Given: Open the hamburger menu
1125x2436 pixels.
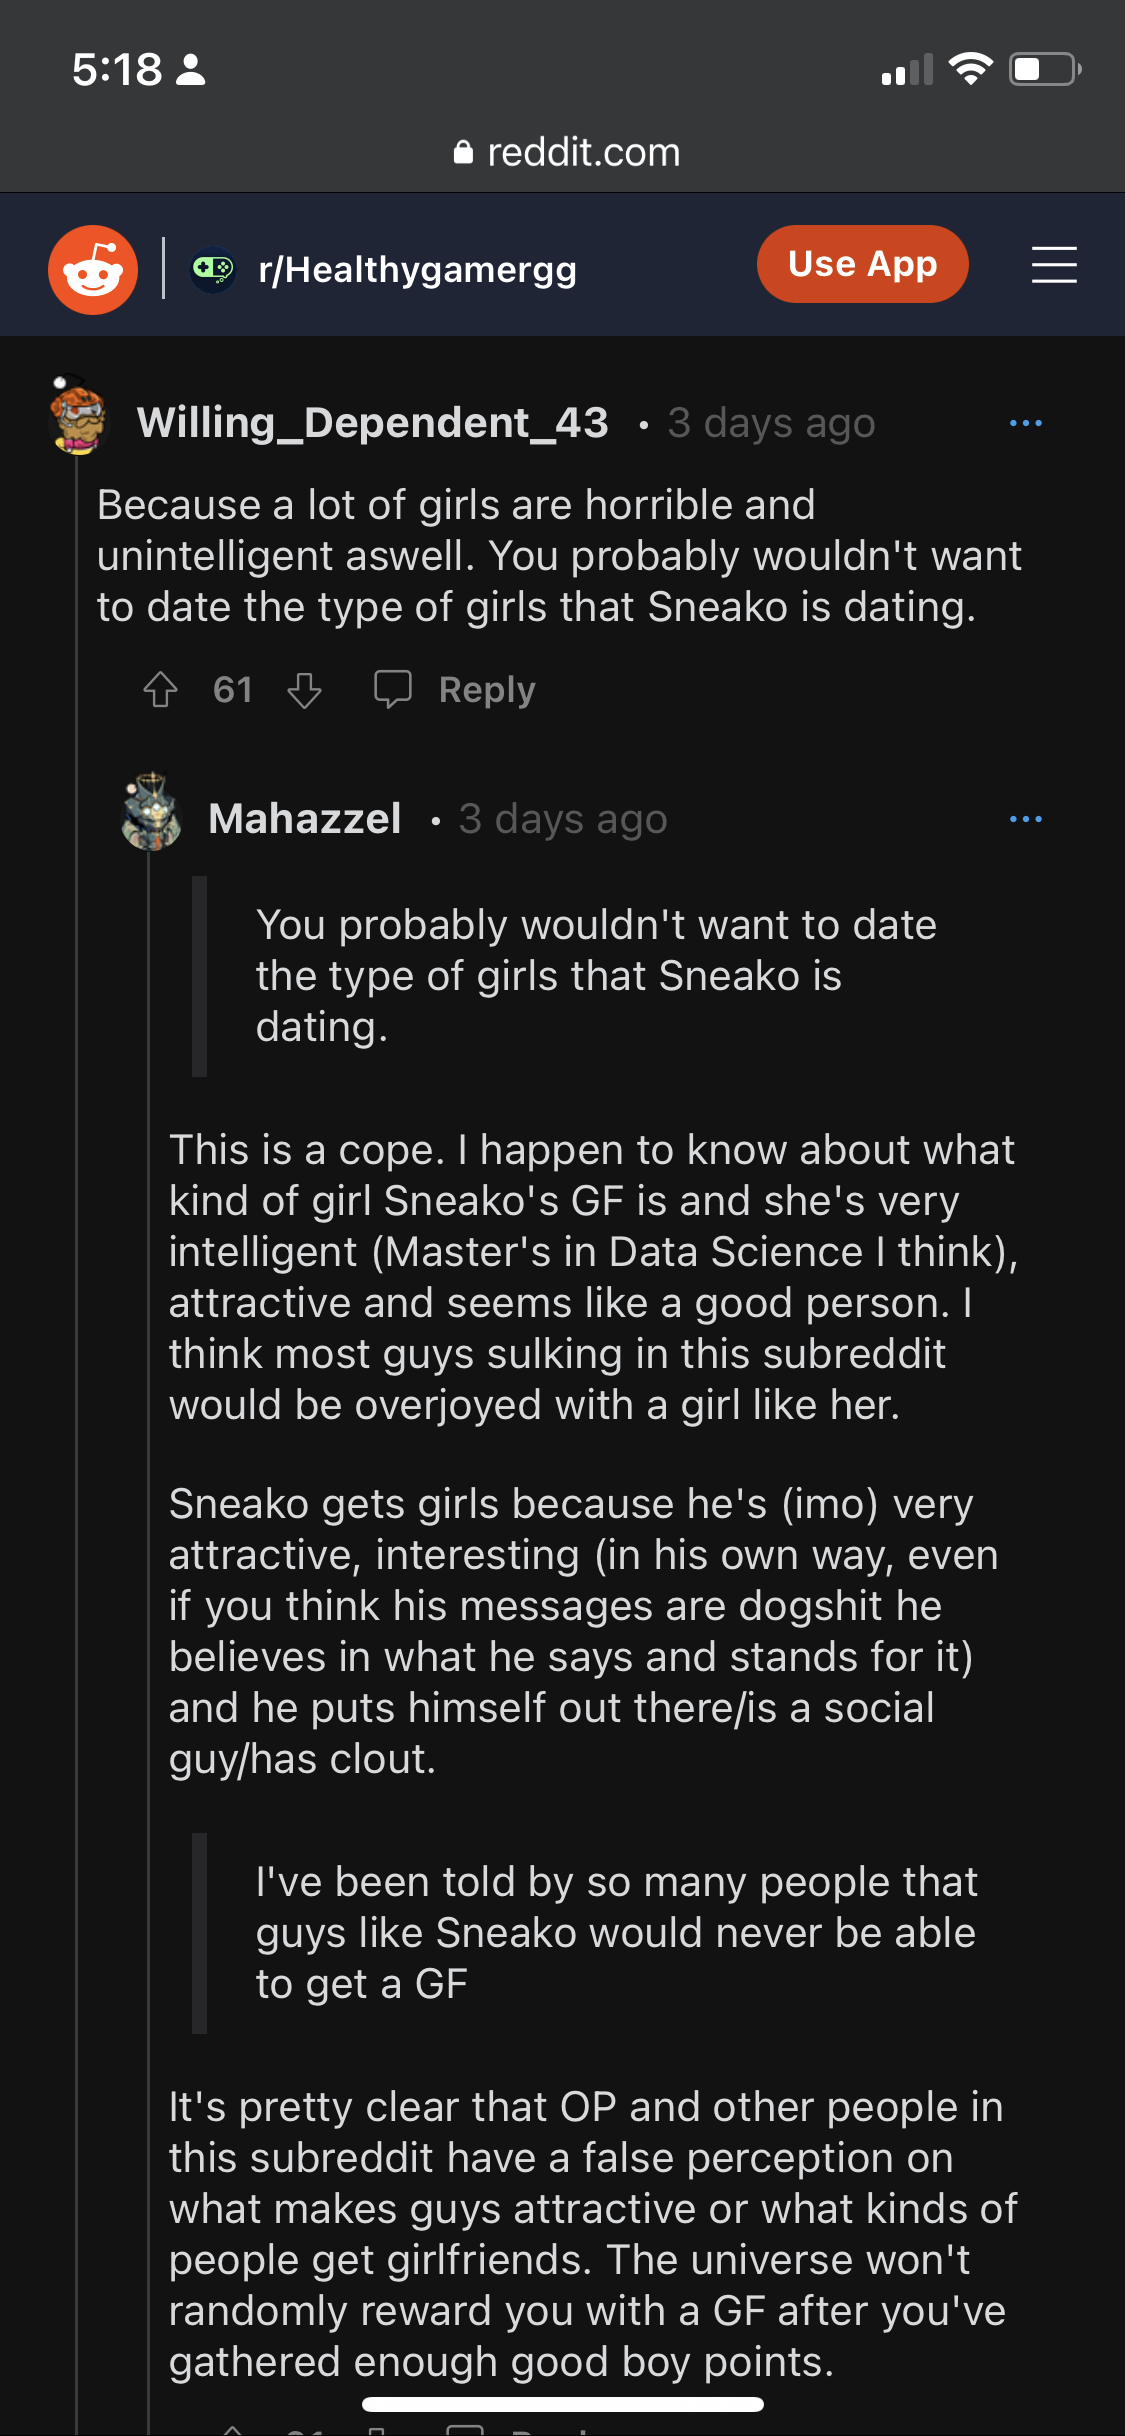Looking at the screenshot, I should [x=1054, y=265].
